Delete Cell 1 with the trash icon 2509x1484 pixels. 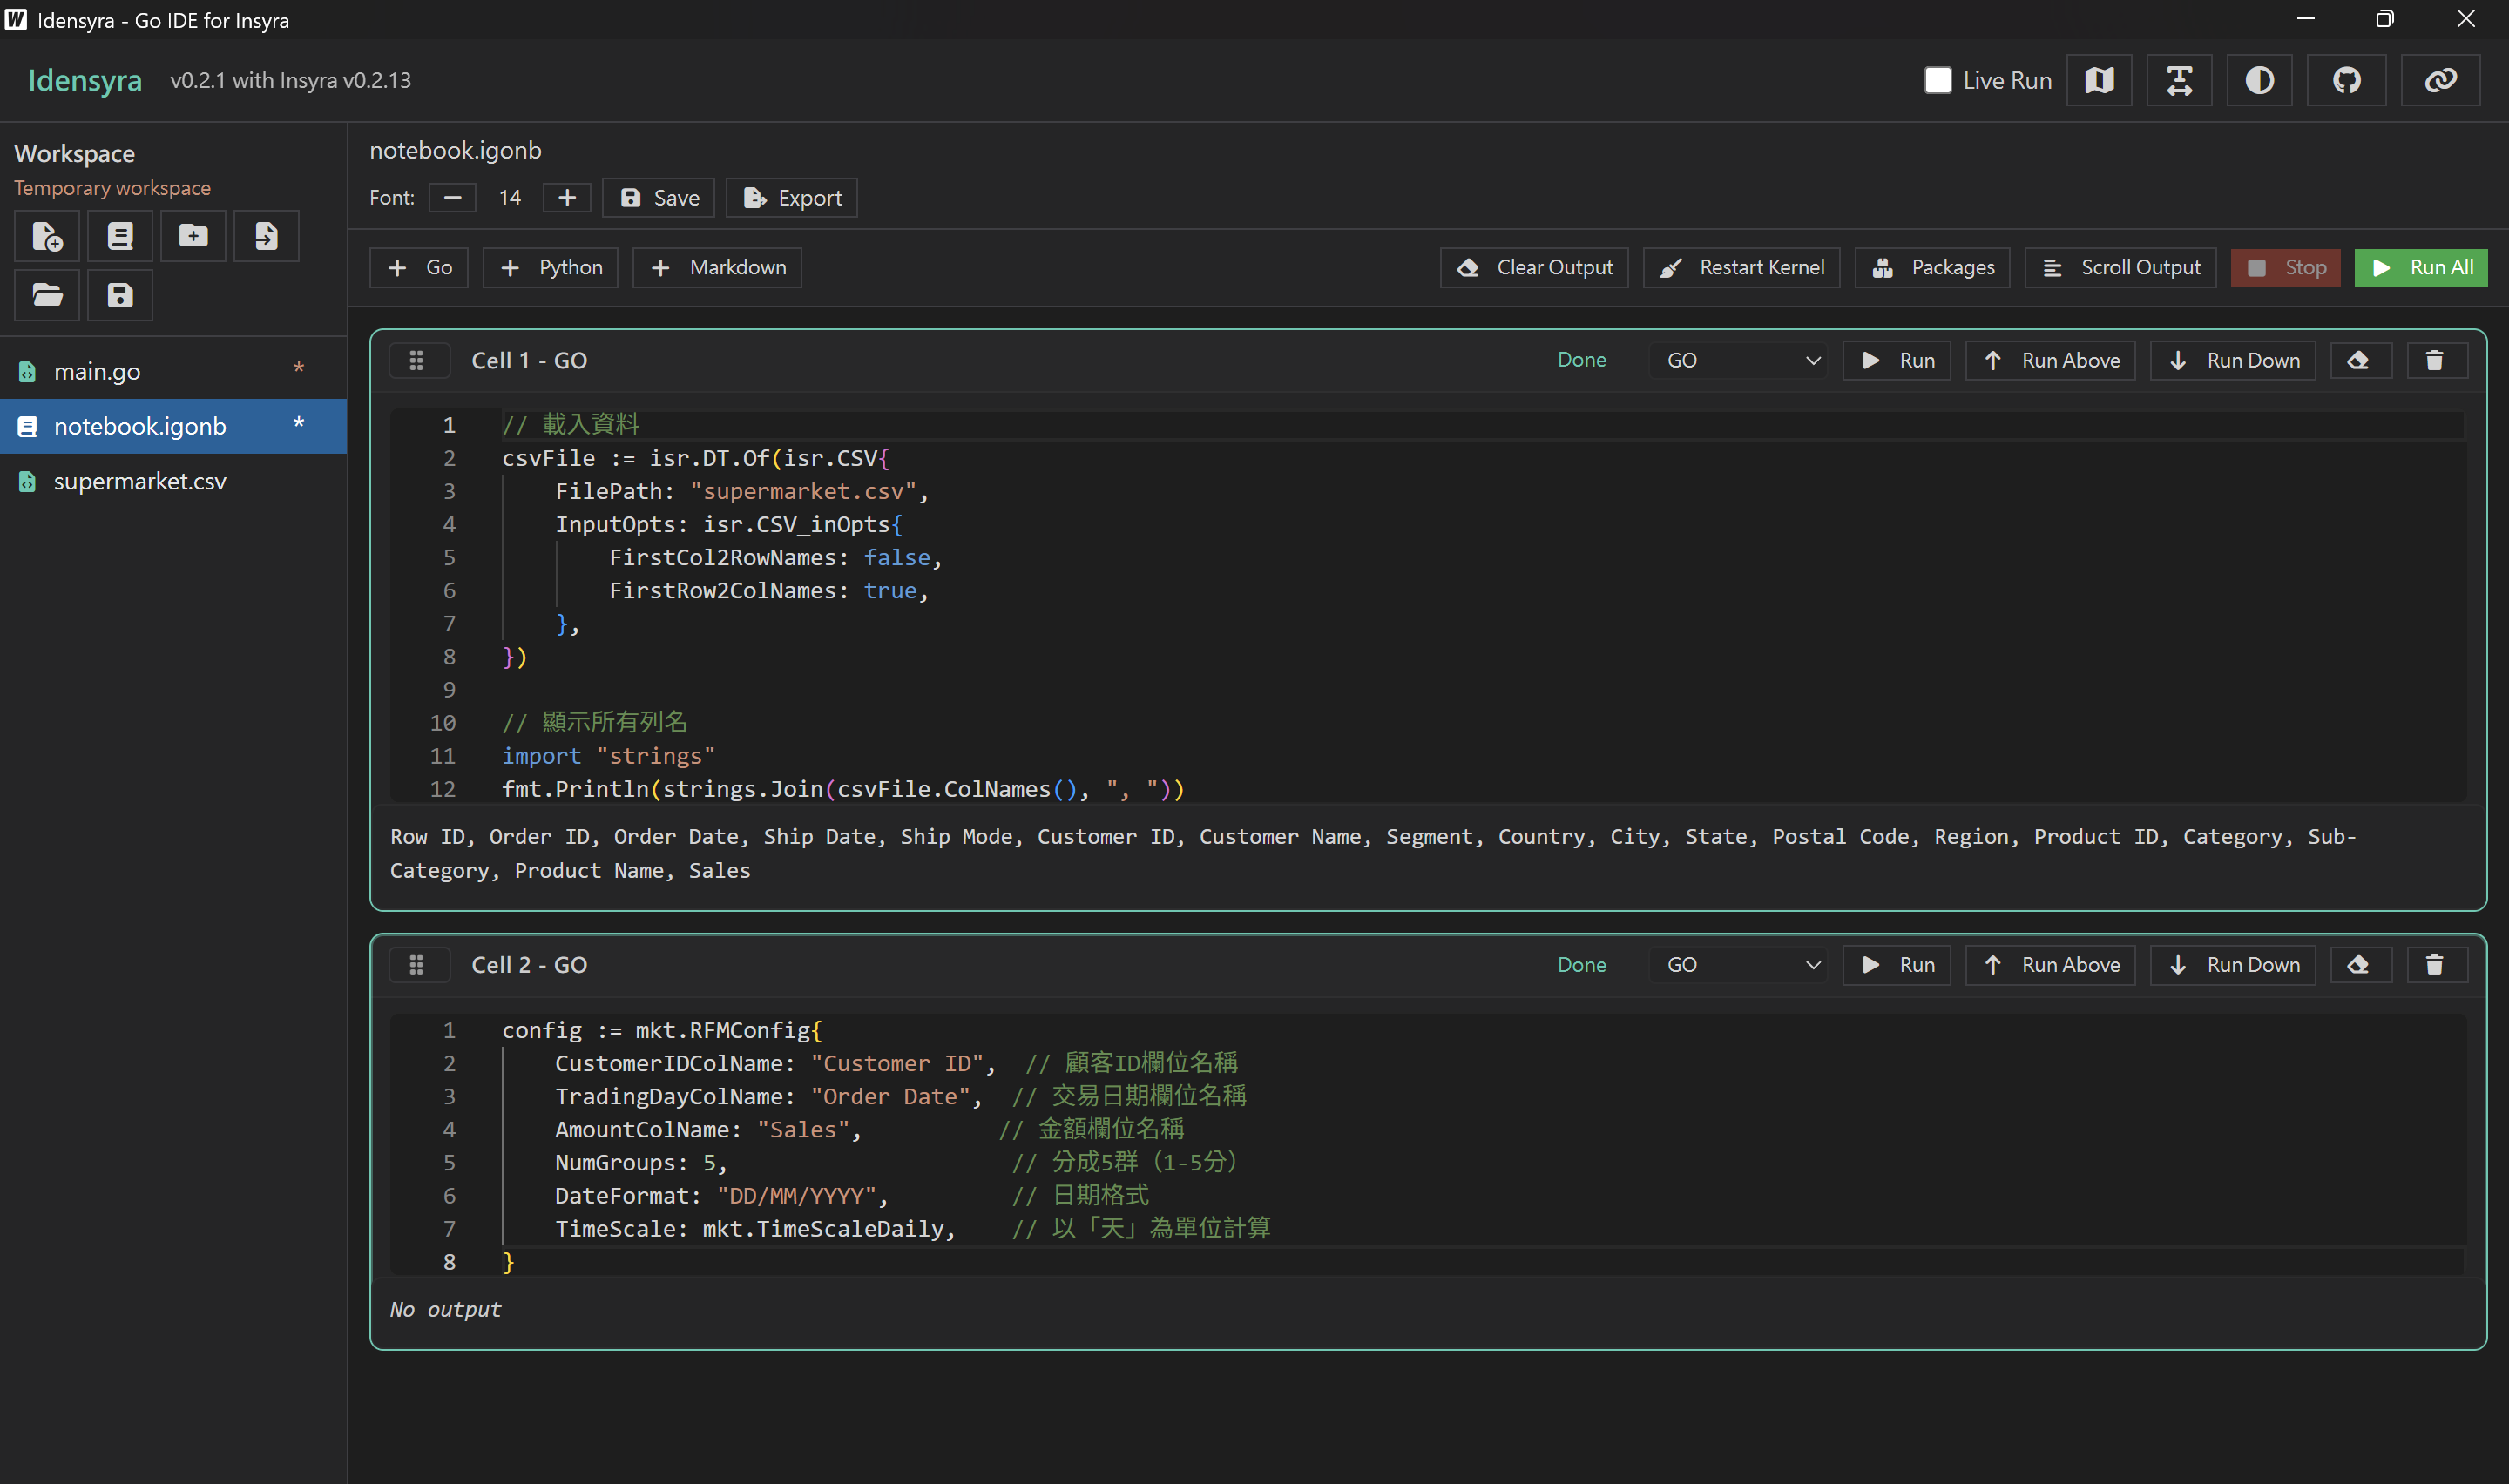[2434, 360]
